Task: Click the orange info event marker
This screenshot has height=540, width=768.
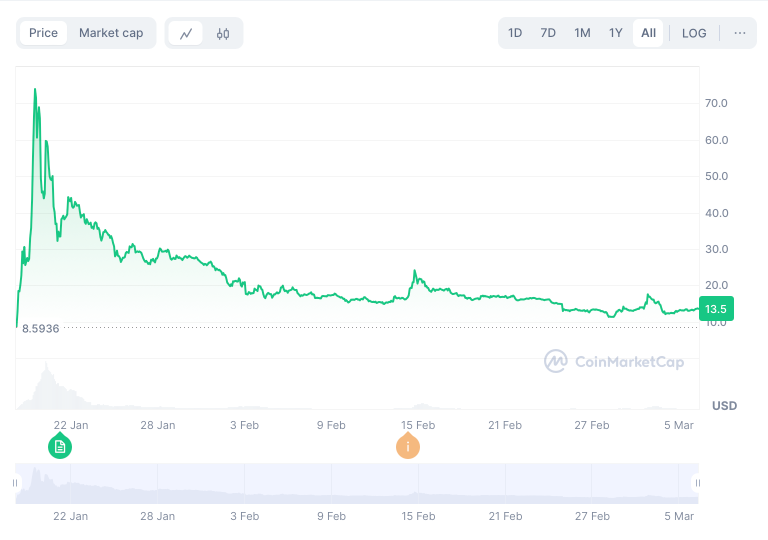Action: pos(408,446)
